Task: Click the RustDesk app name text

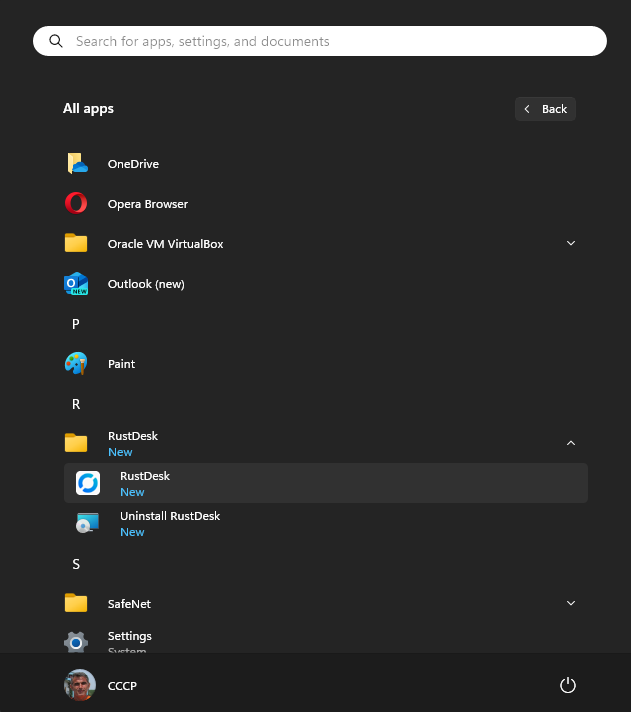Action: 145,476
